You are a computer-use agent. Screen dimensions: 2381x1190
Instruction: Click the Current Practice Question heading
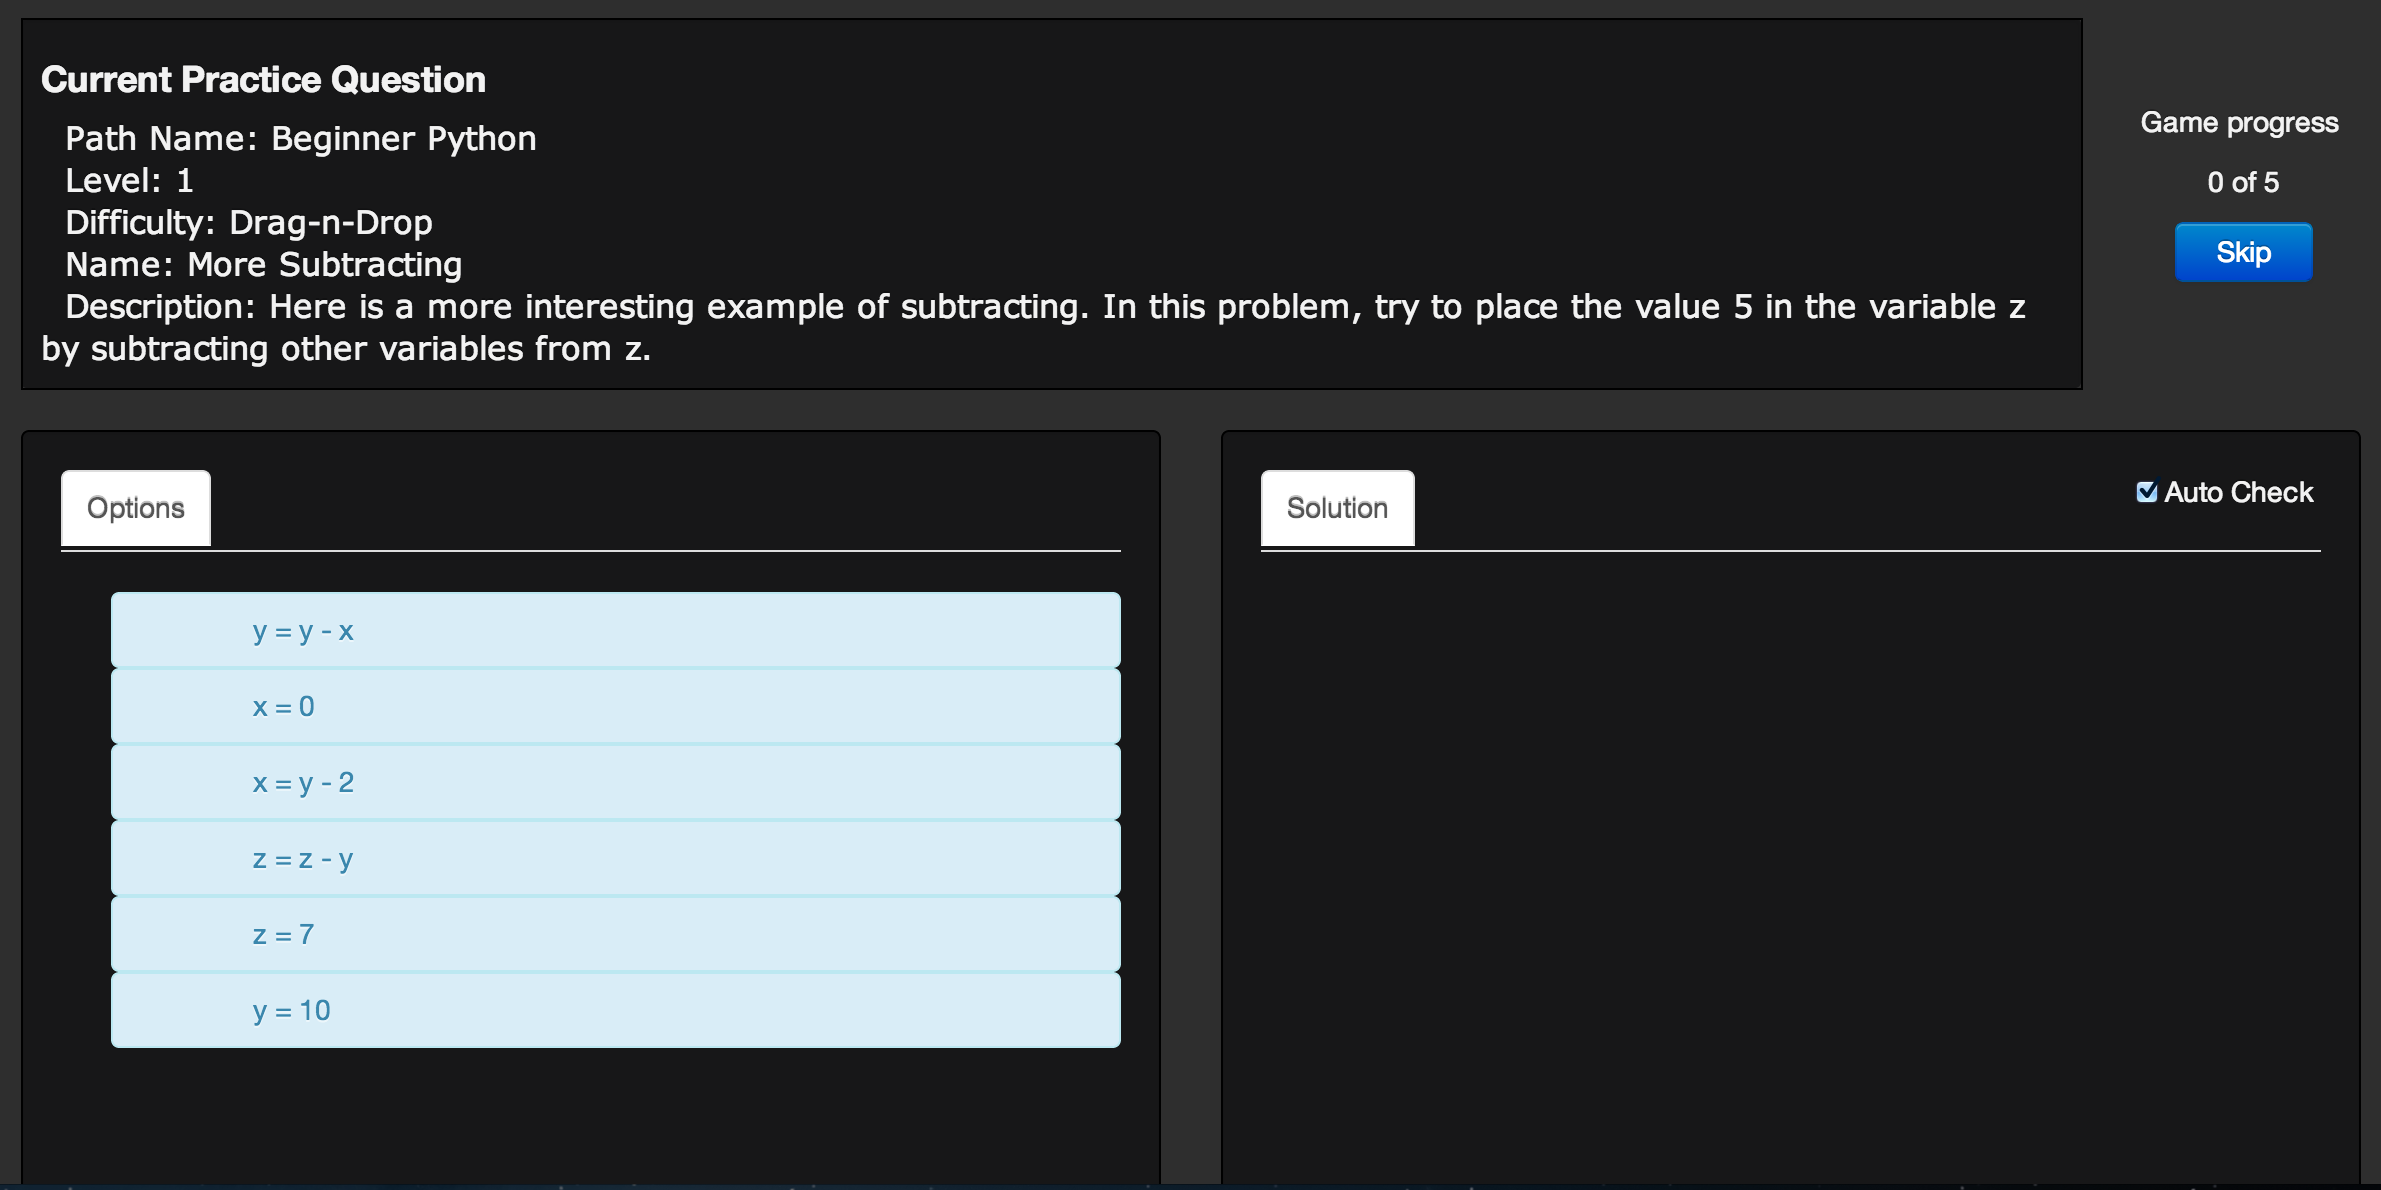(263, 80)
